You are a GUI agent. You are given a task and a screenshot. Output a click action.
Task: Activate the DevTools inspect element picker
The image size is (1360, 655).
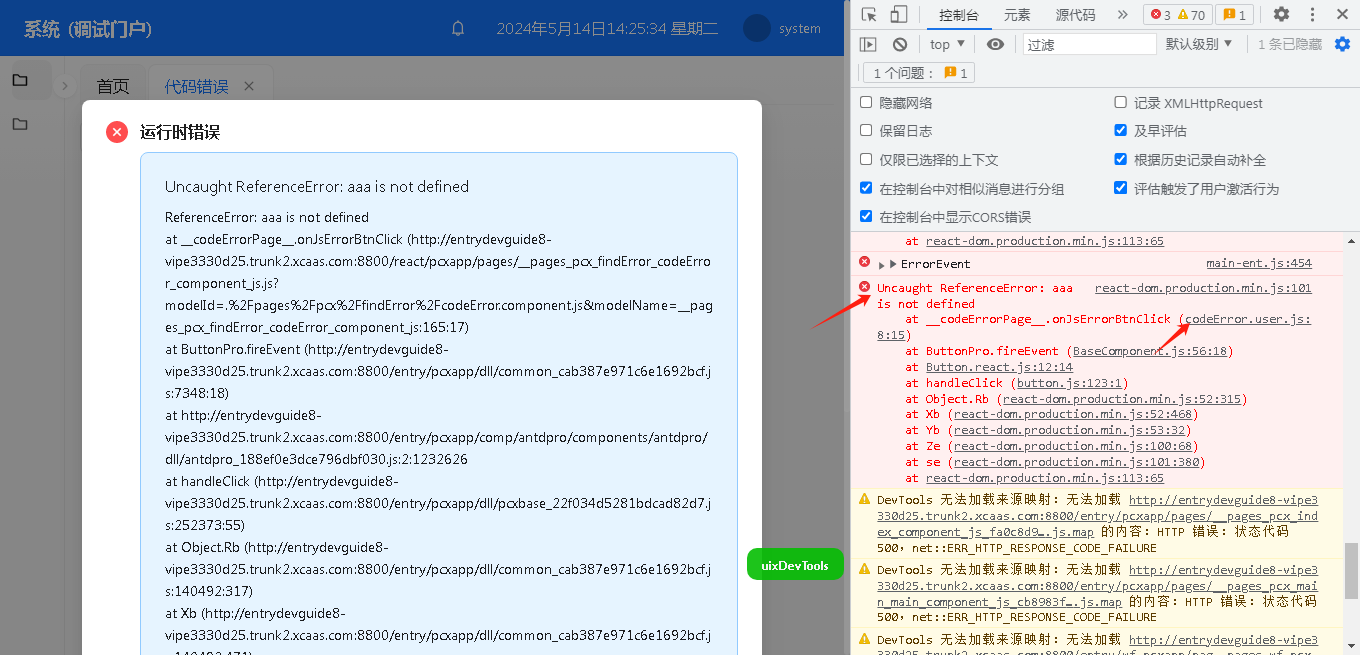pos(869,15)
